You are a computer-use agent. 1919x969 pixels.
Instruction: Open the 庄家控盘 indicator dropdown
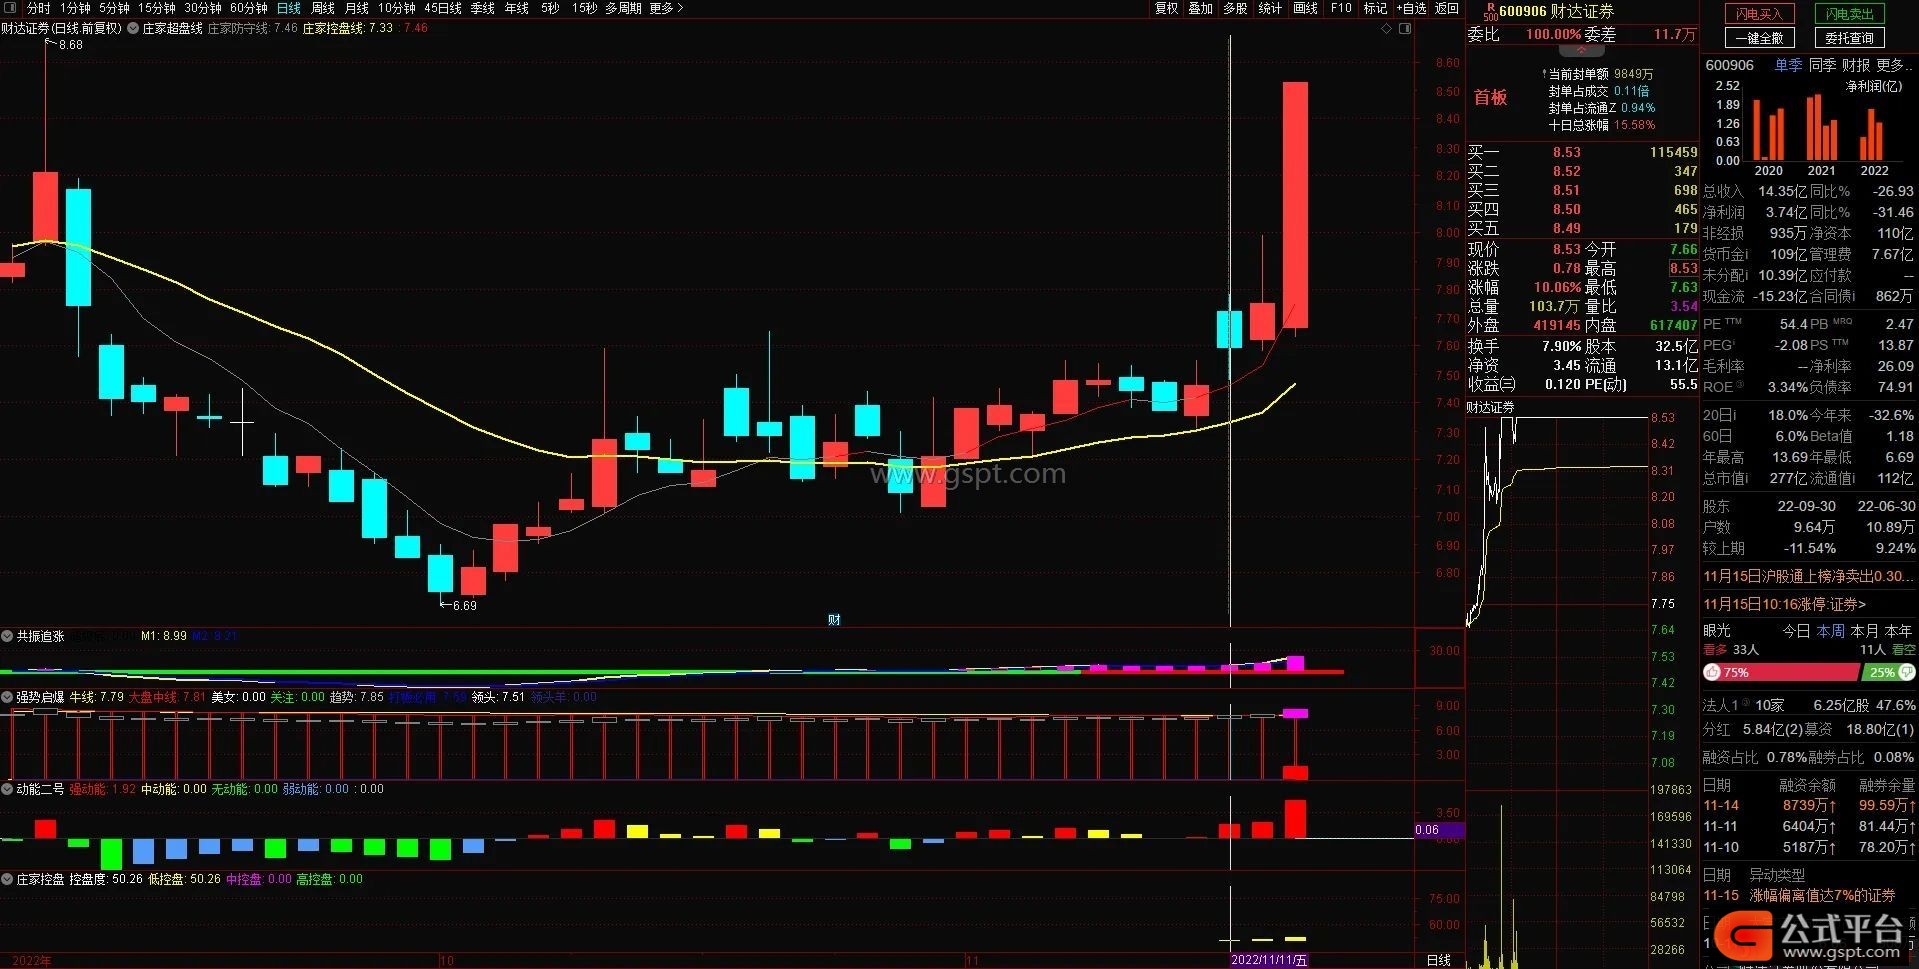click(x=8, y=879)
